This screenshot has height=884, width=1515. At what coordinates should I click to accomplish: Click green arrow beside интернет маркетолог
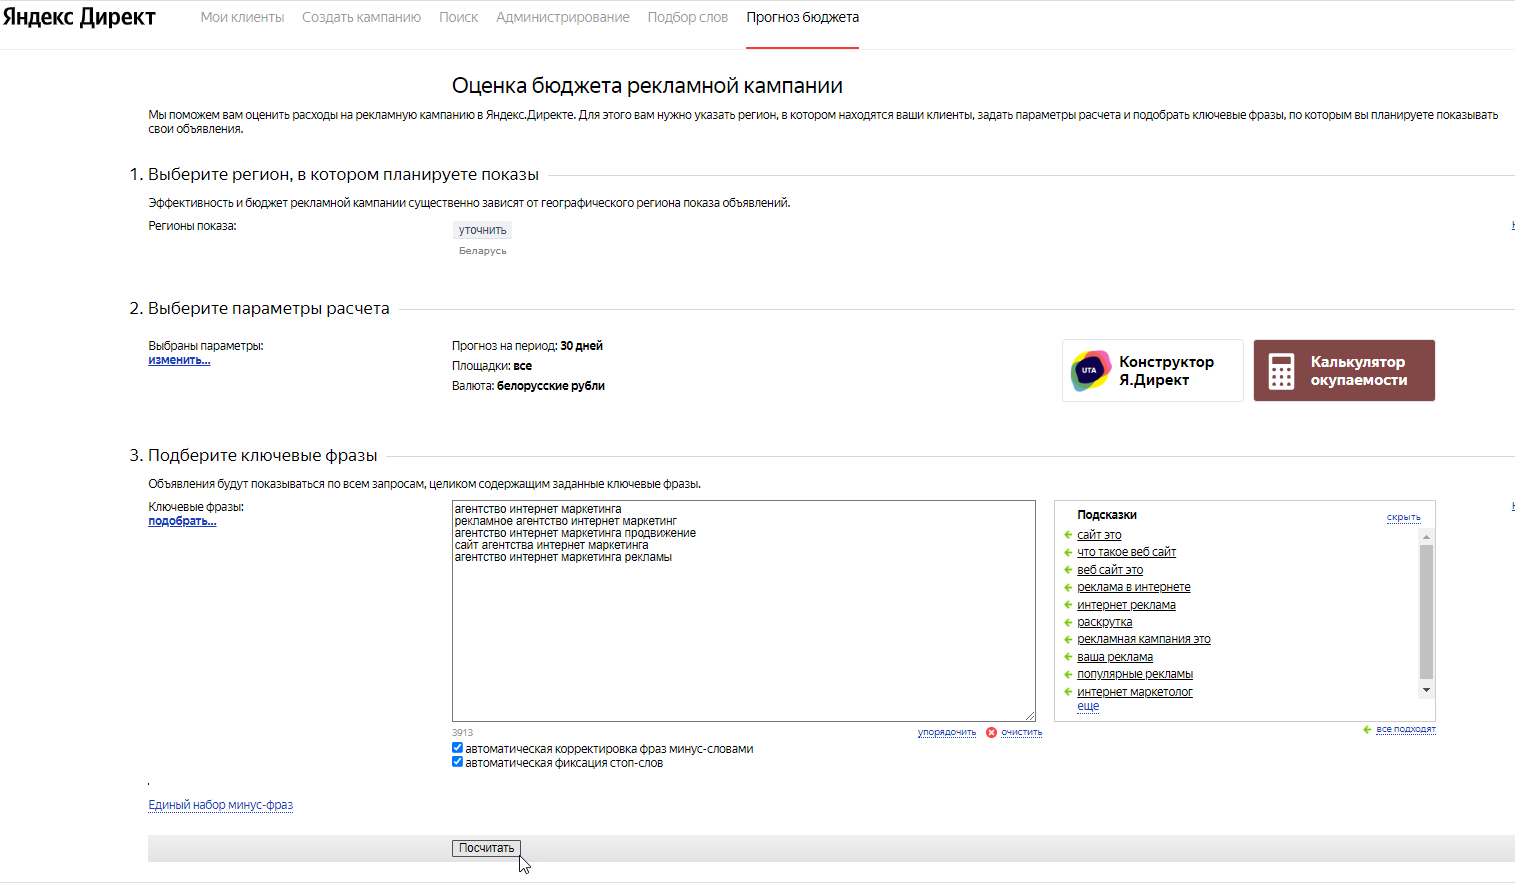tap(1068, 692)
